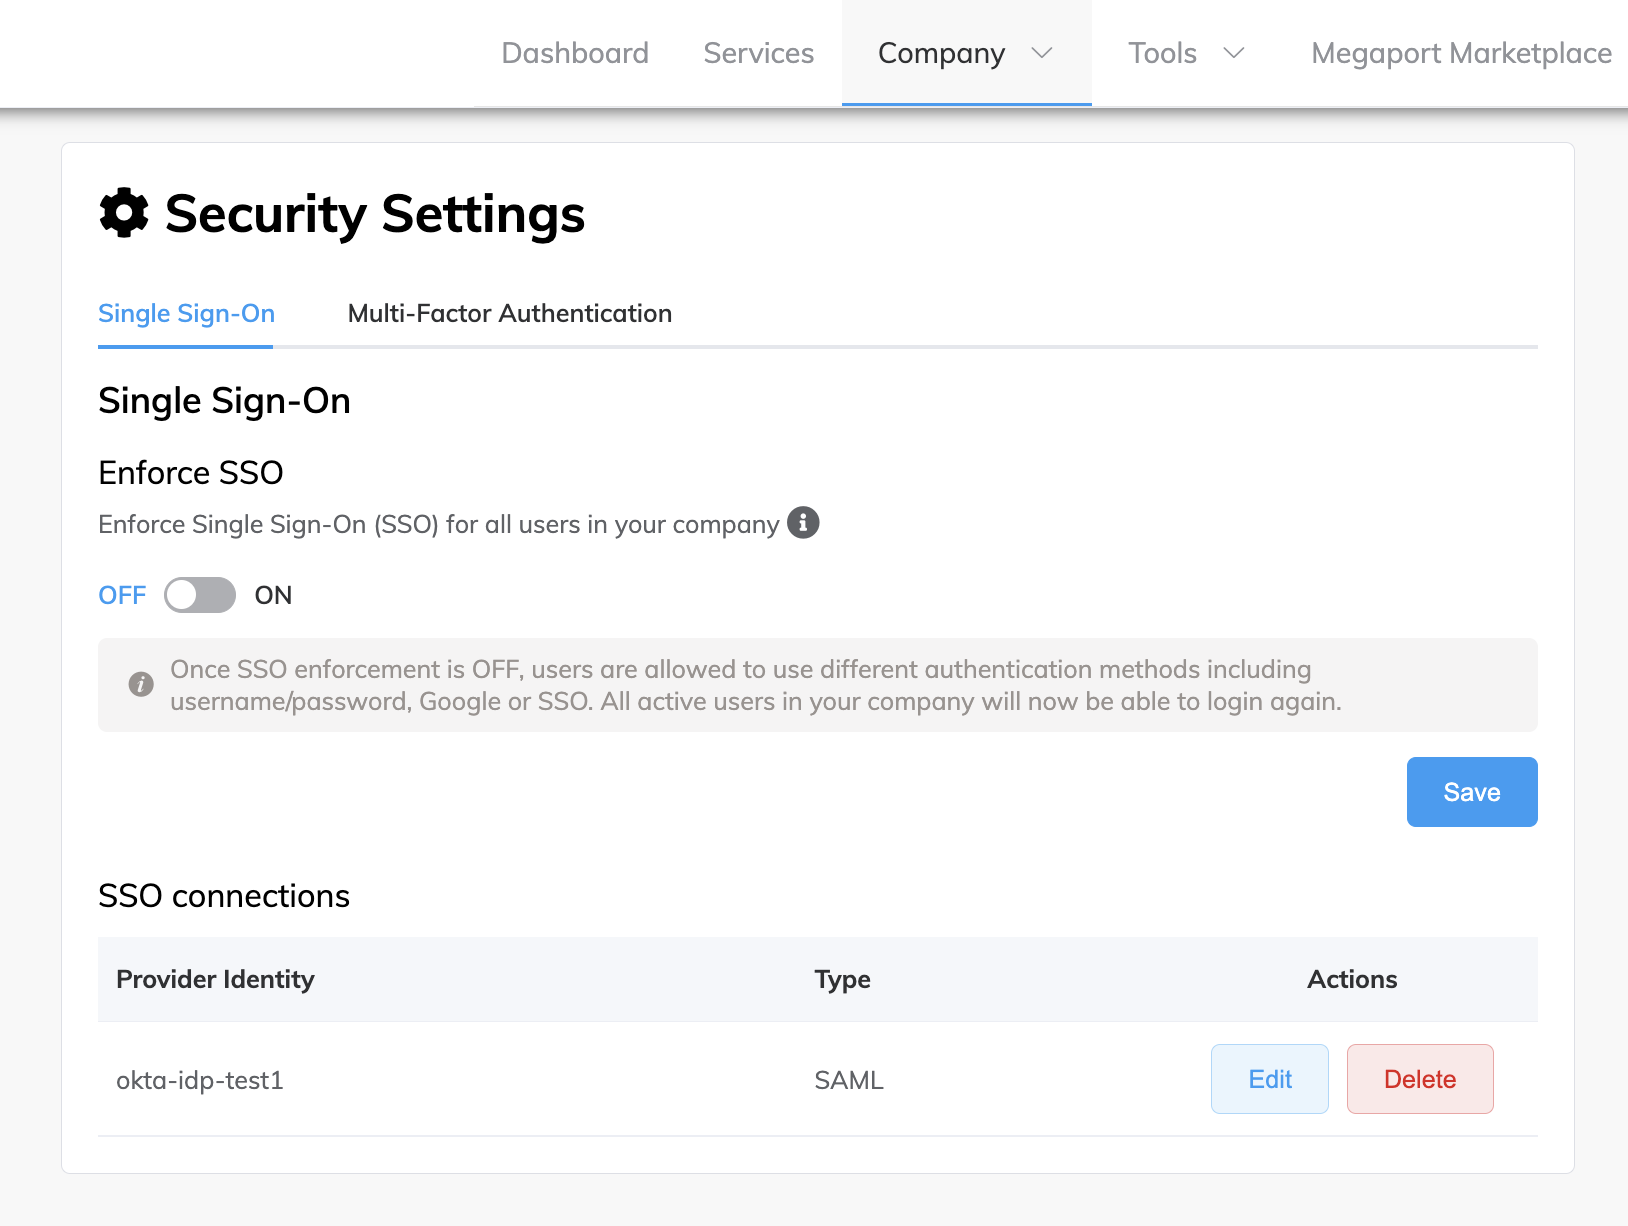Delete the okta-idp-test1 connection

pyautogui.click(x=1420, y=1079)
